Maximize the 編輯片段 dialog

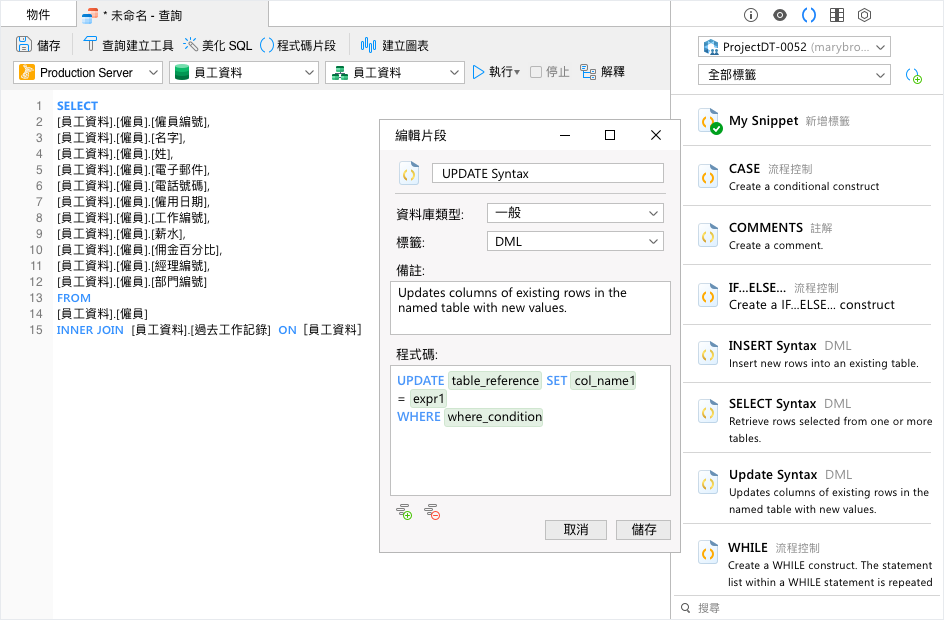pos(609,135)
